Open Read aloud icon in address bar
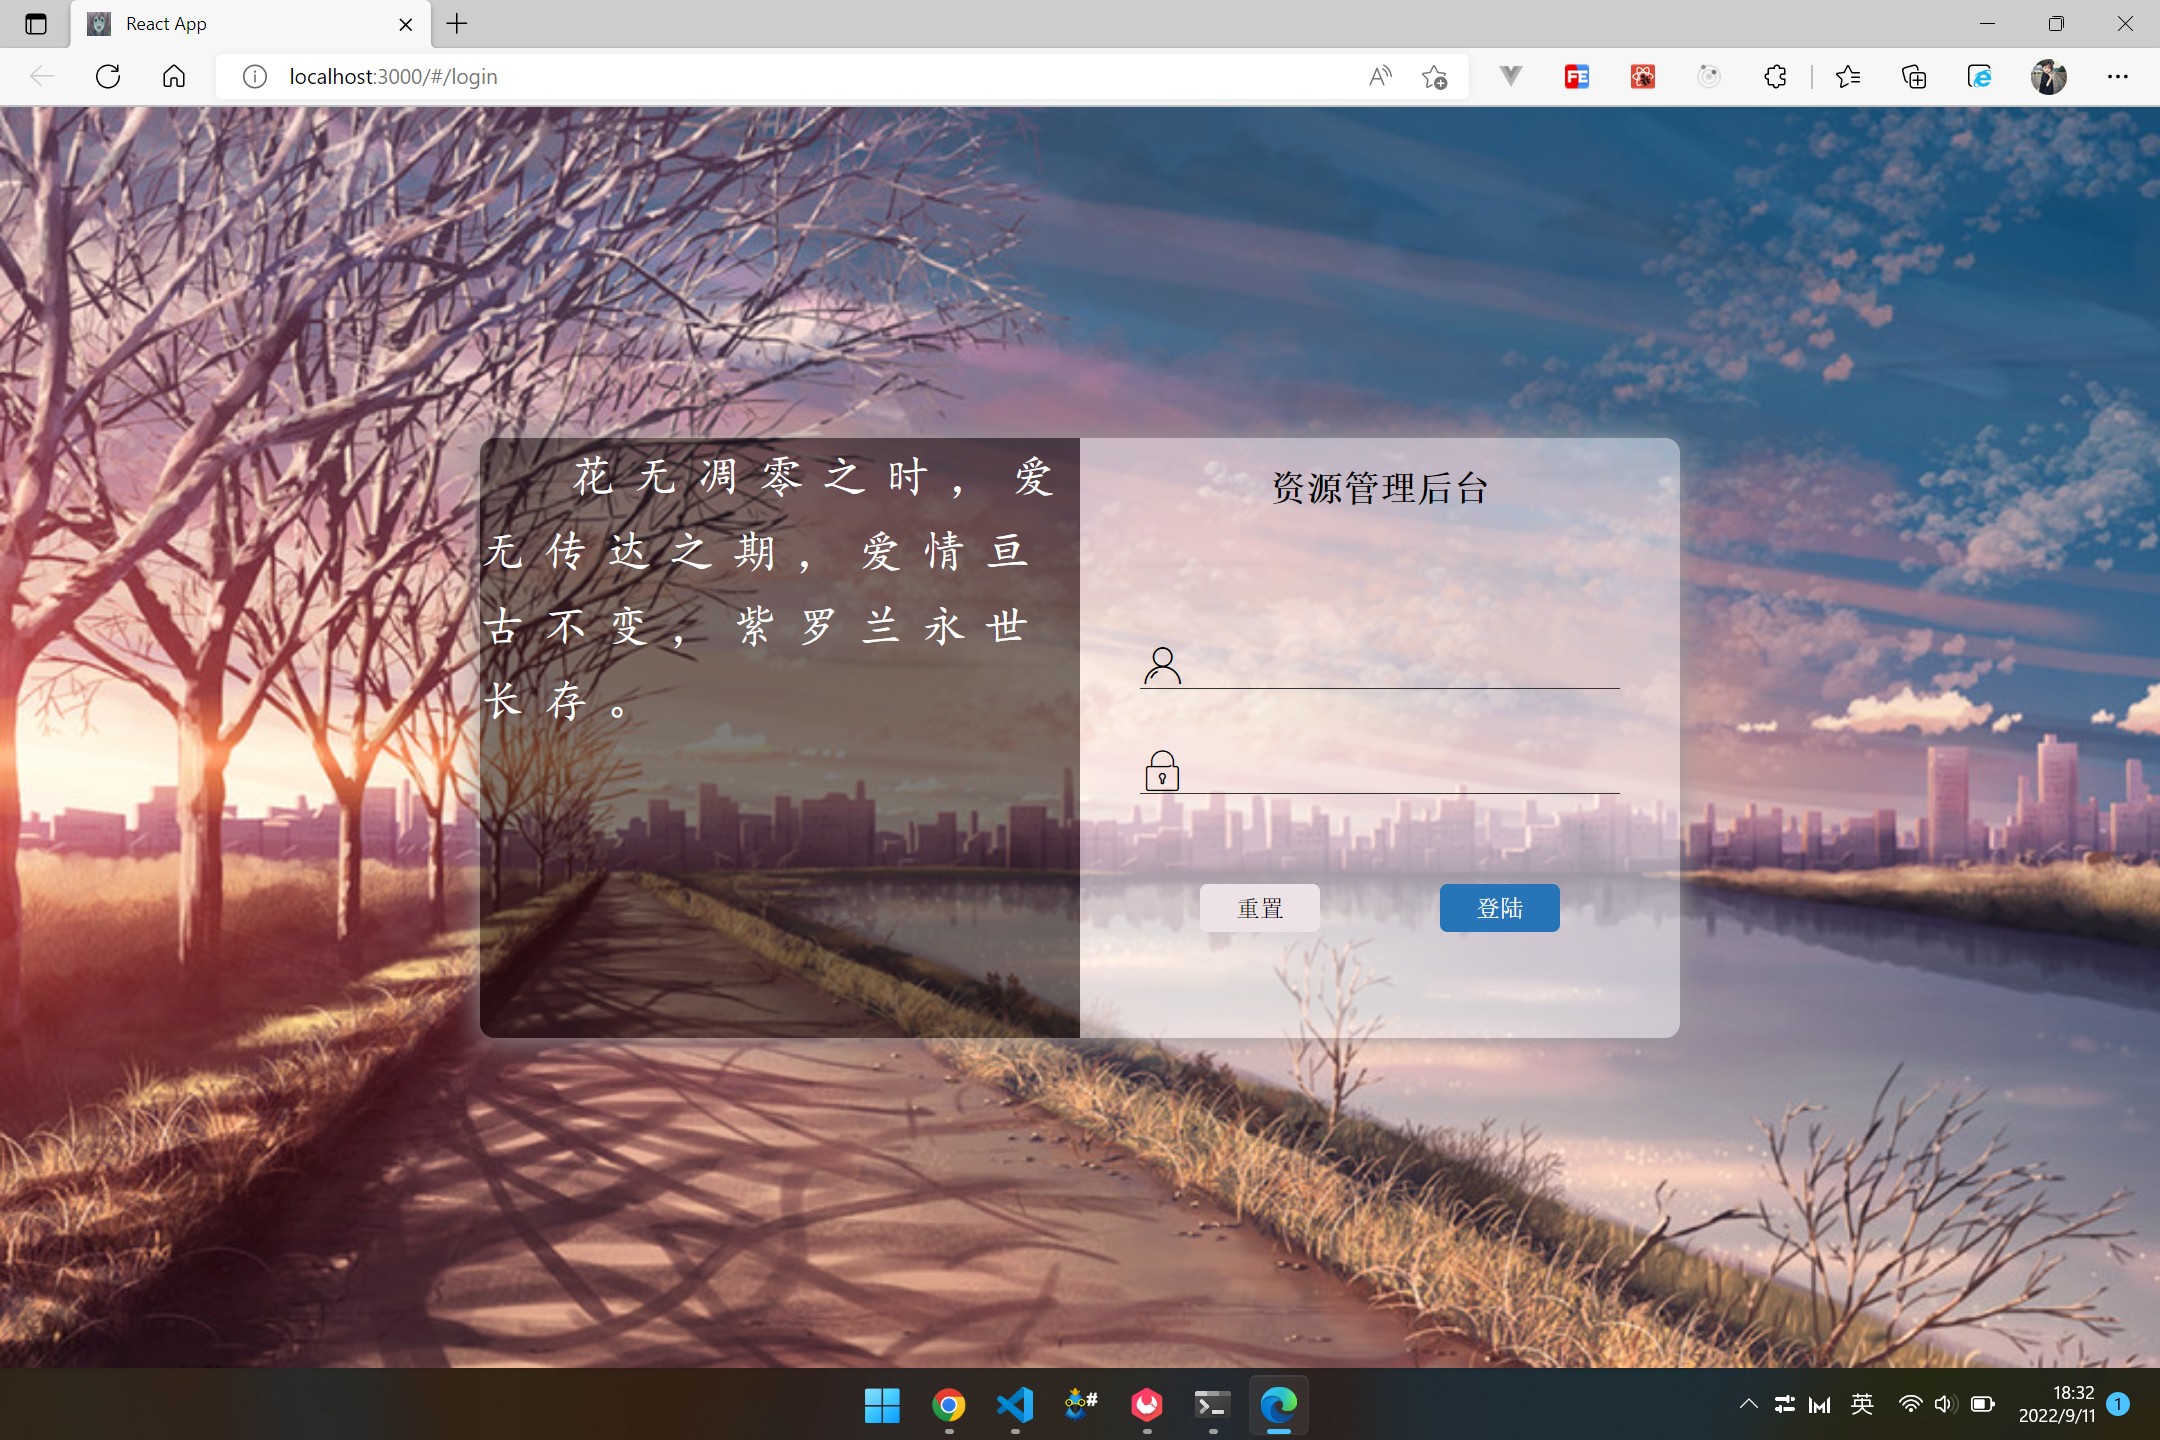Image resolution: width=2160 pixels, height=1440 pixels. 1380,77
